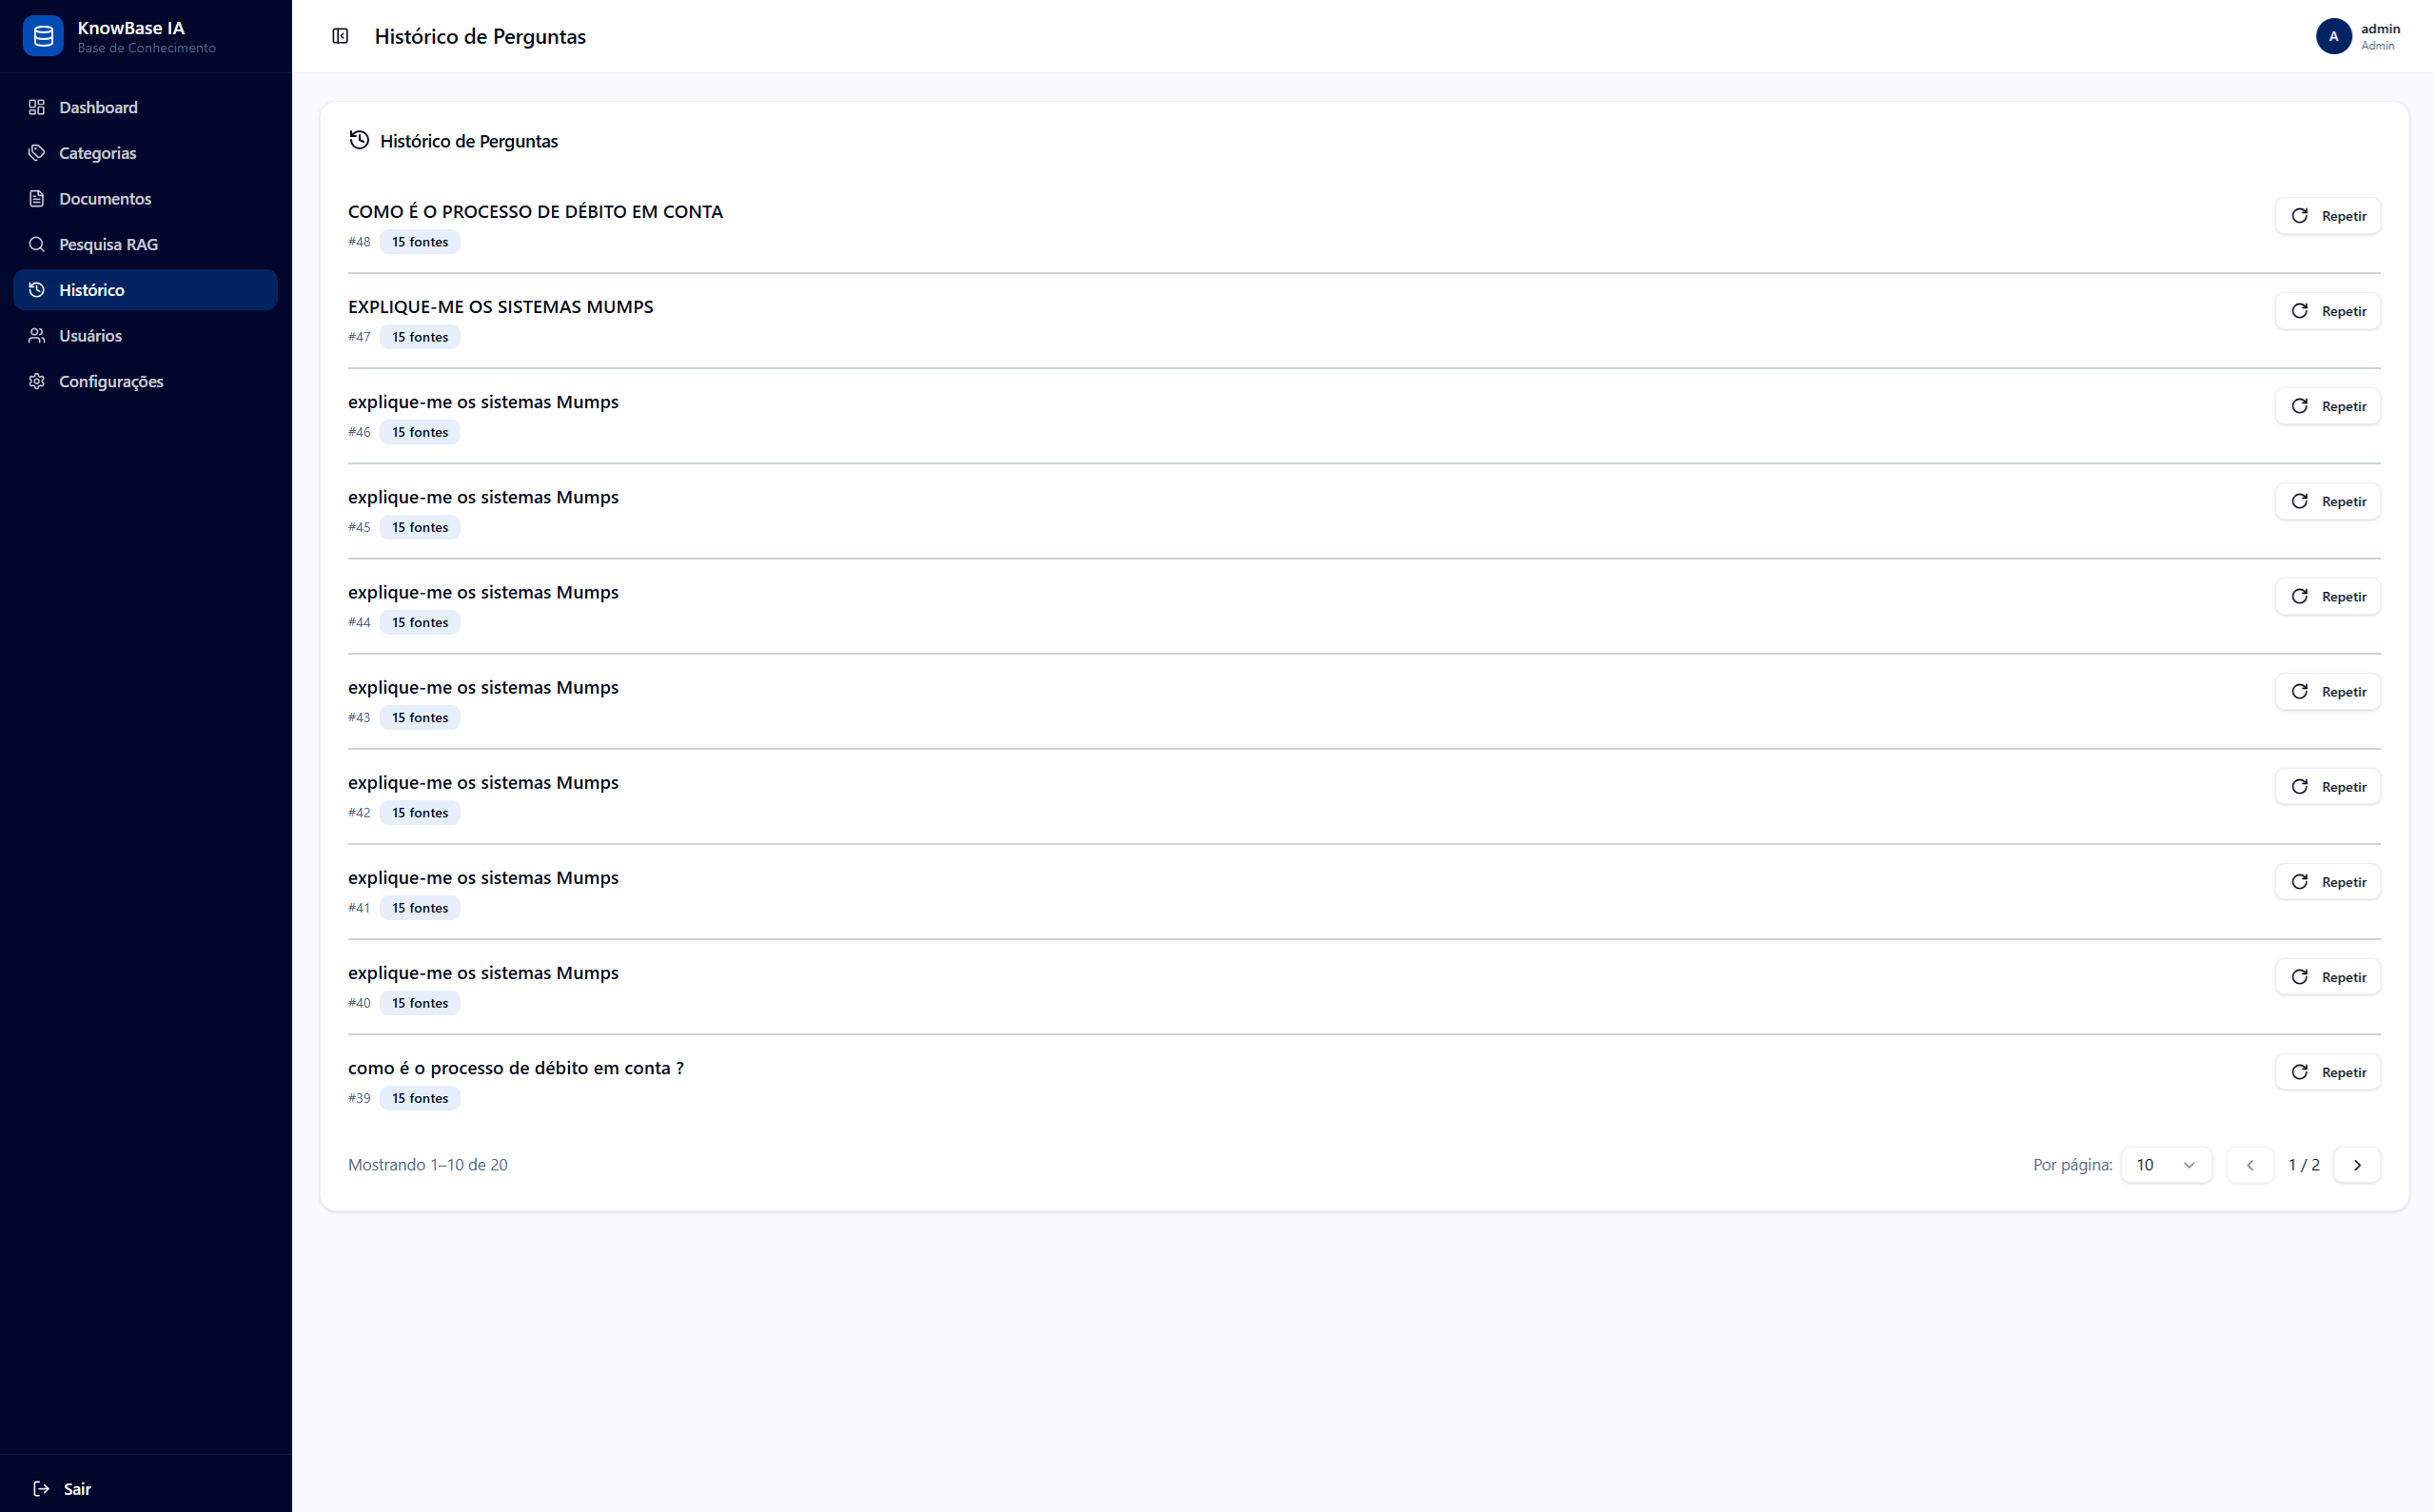This screenshot has width=2435, height=1512.
Task: Go to Documentos section
Action: coord(145,198)
